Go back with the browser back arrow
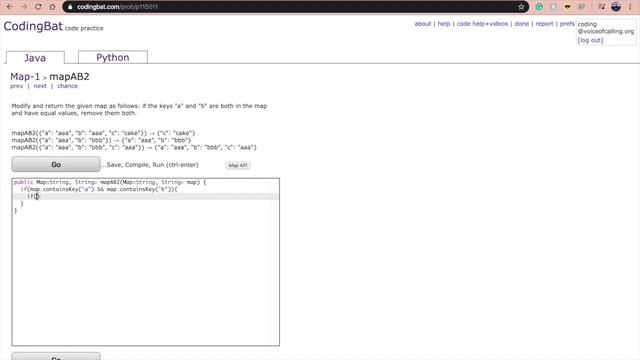 pos(10,7)
